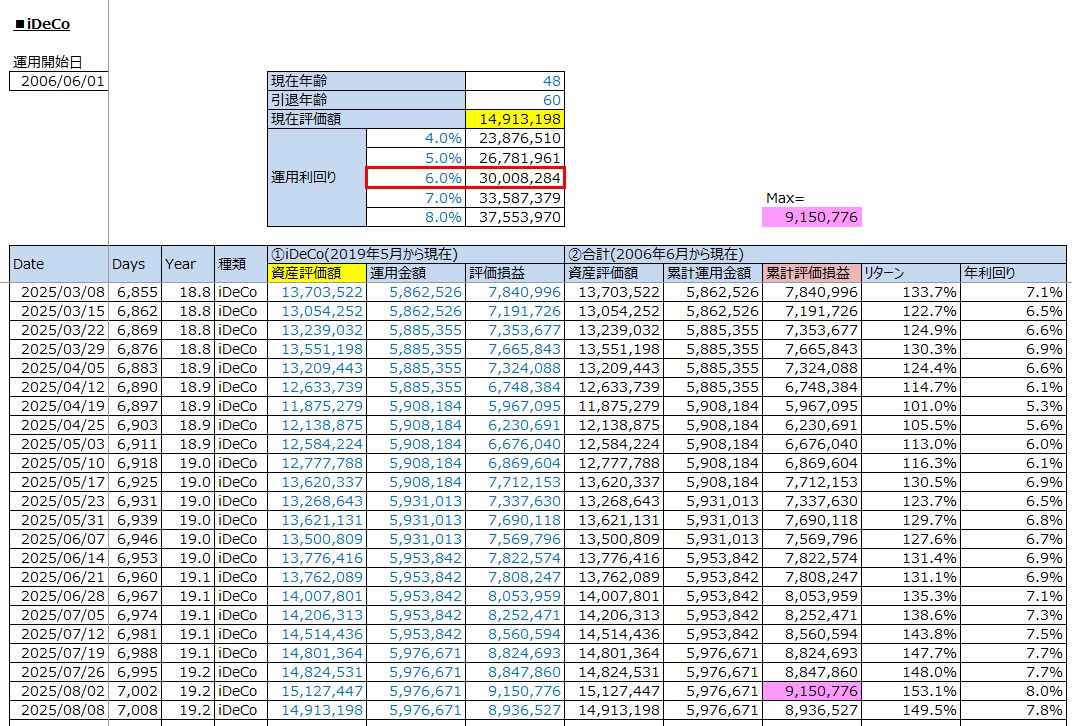Click the Days column header

pos(135,264)
